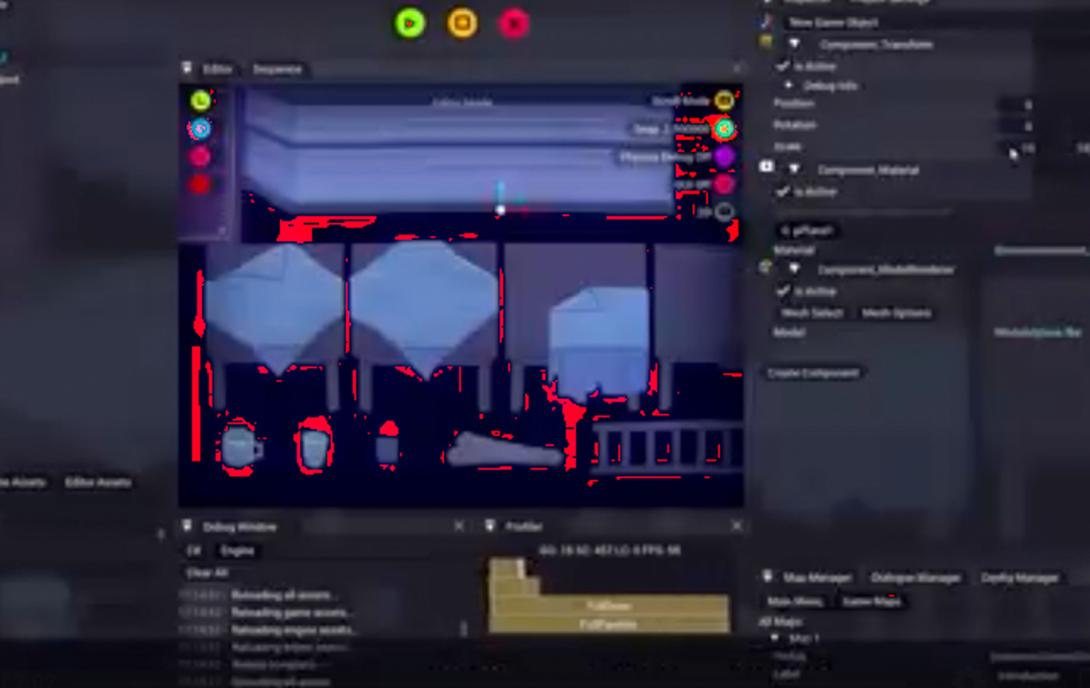The image size is (1090, 688).
Task: Click the pink circular button in top toolbar
Action: pyautogui.click(x=514, y=22)
